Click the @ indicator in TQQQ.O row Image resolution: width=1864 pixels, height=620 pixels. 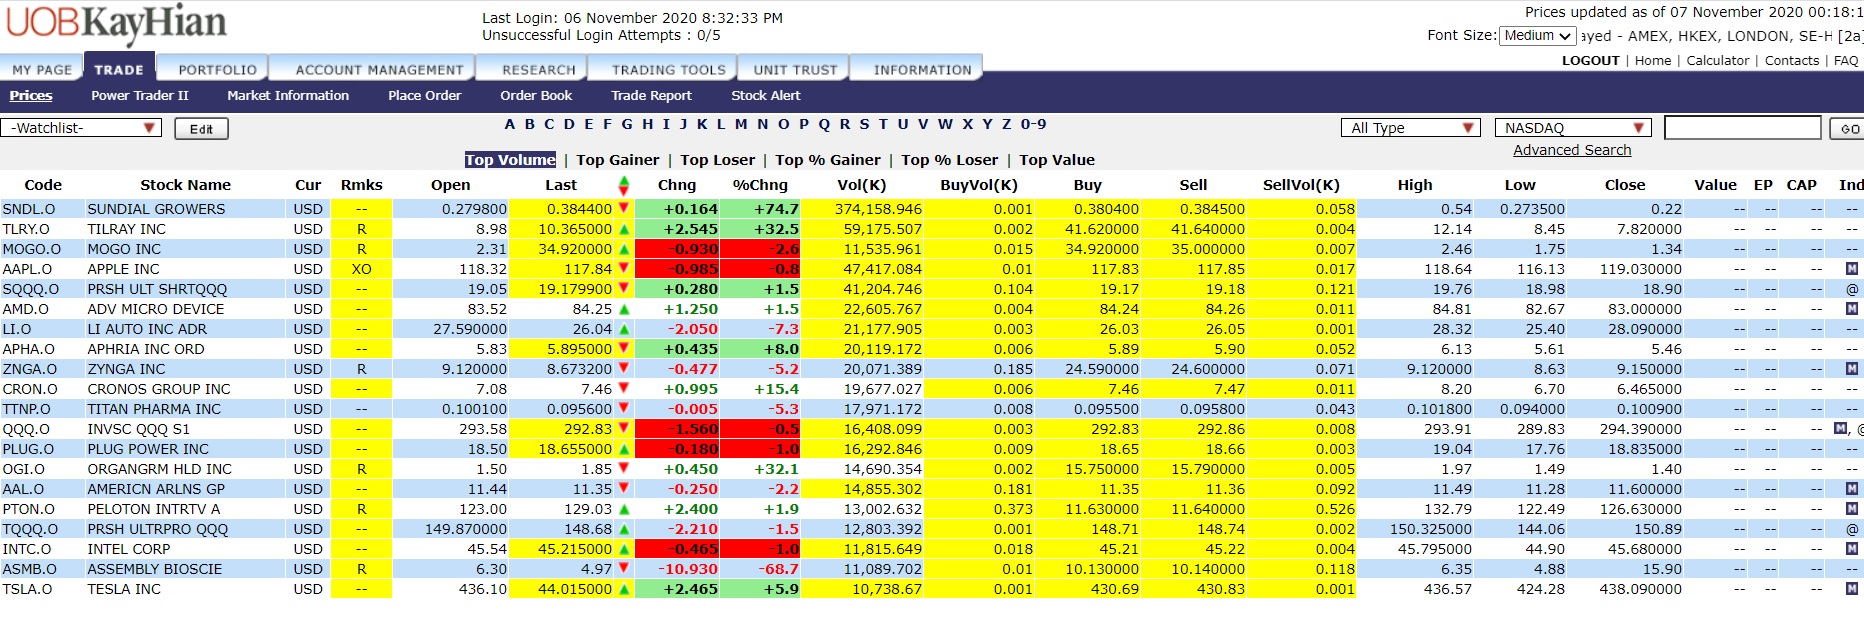(x=1852, y=529)
